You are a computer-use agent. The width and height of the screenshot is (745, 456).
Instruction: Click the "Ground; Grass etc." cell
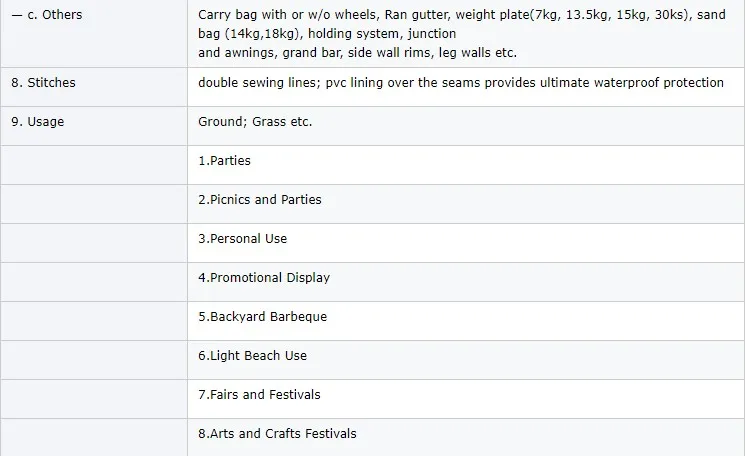(255, 121)
